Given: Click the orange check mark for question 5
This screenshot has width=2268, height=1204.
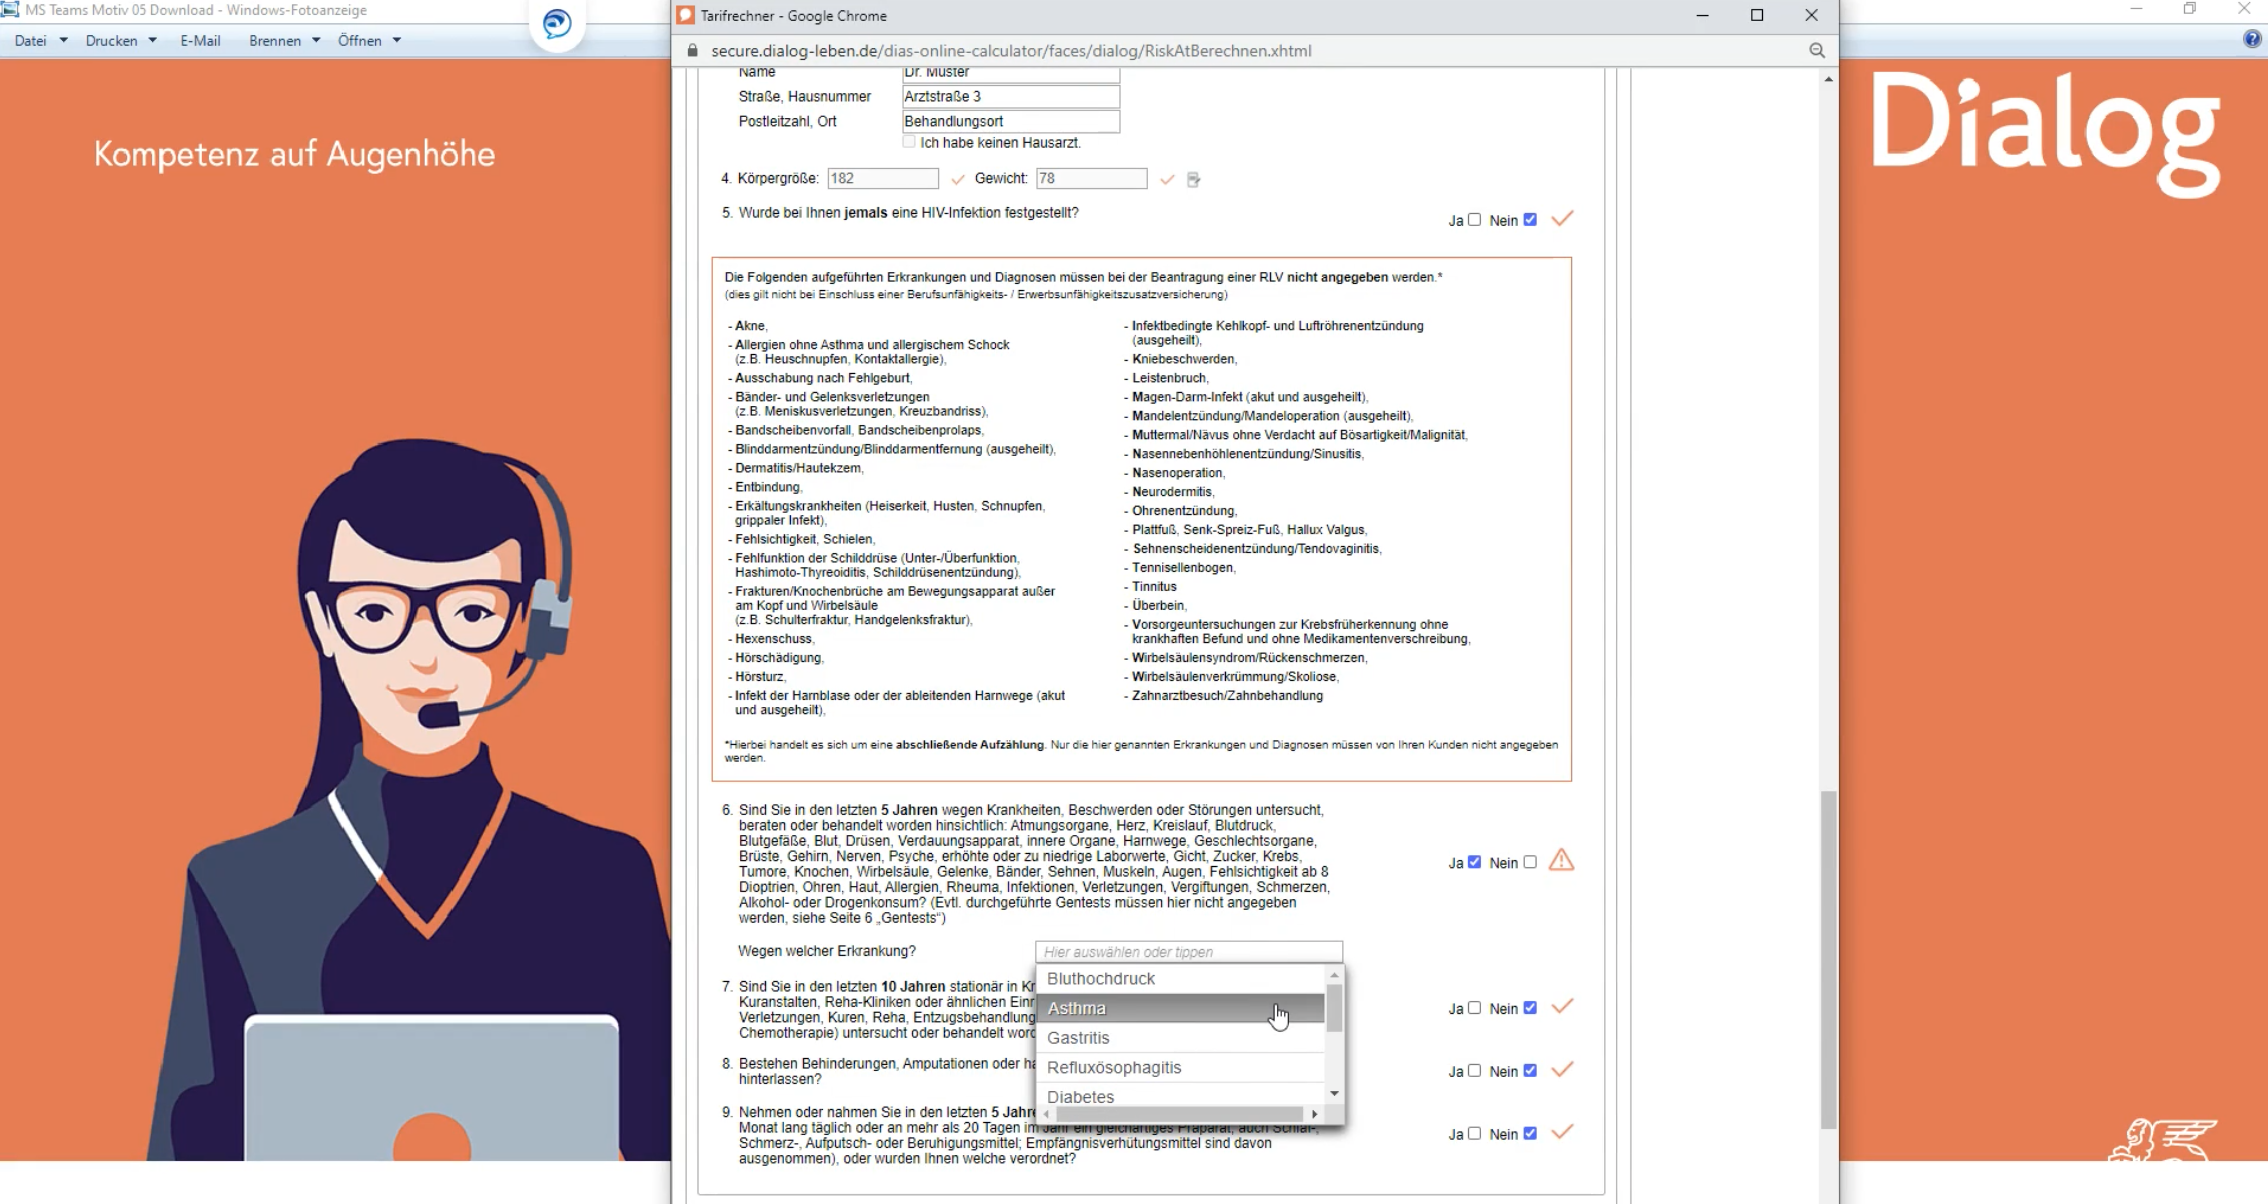Looking at the screenshot, I should [1562, 218].
